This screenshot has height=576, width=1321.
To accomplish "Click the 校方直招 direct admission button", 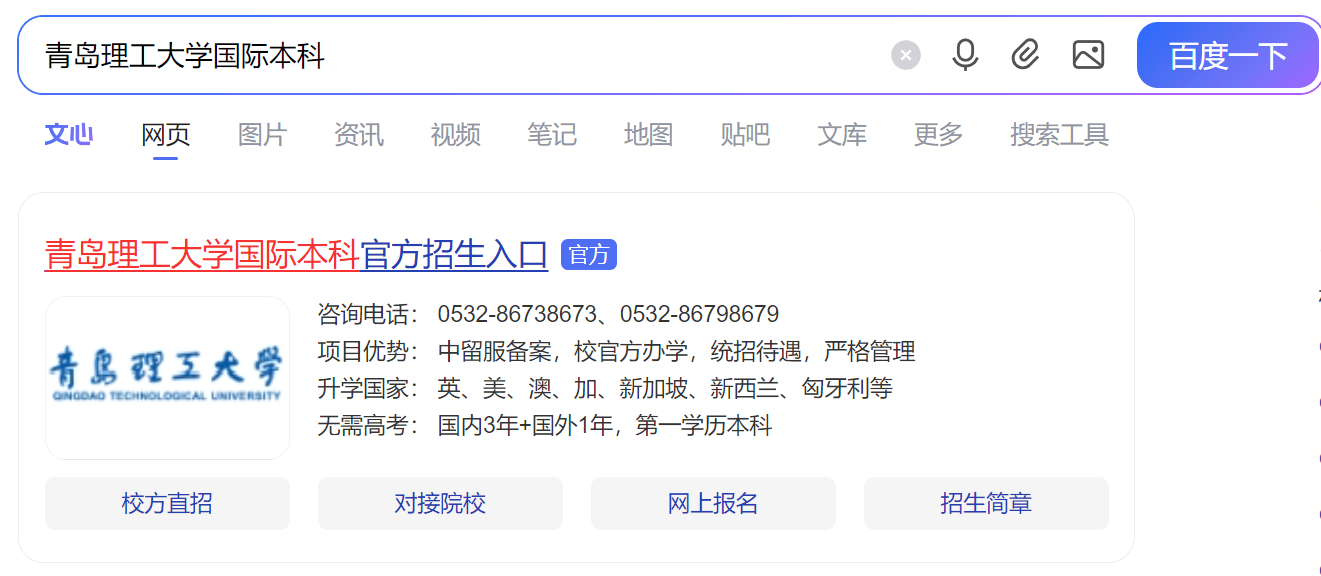I will [166, 503].
